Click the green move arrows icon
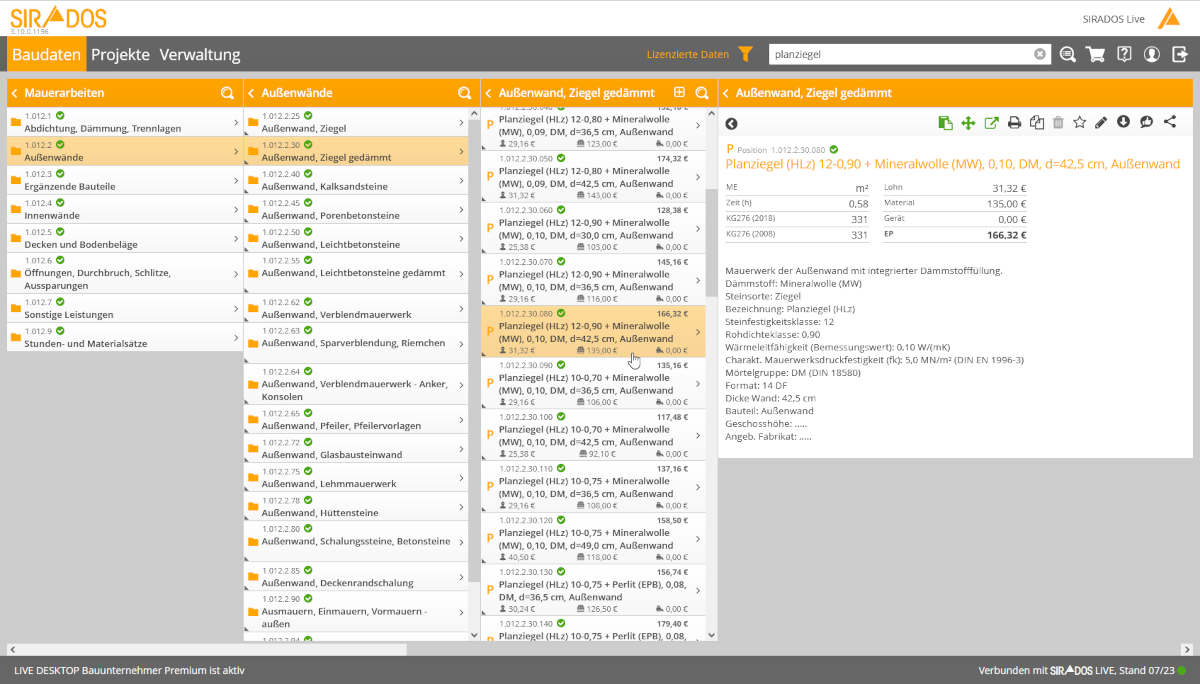1200x684 pixels. [968, 123]
